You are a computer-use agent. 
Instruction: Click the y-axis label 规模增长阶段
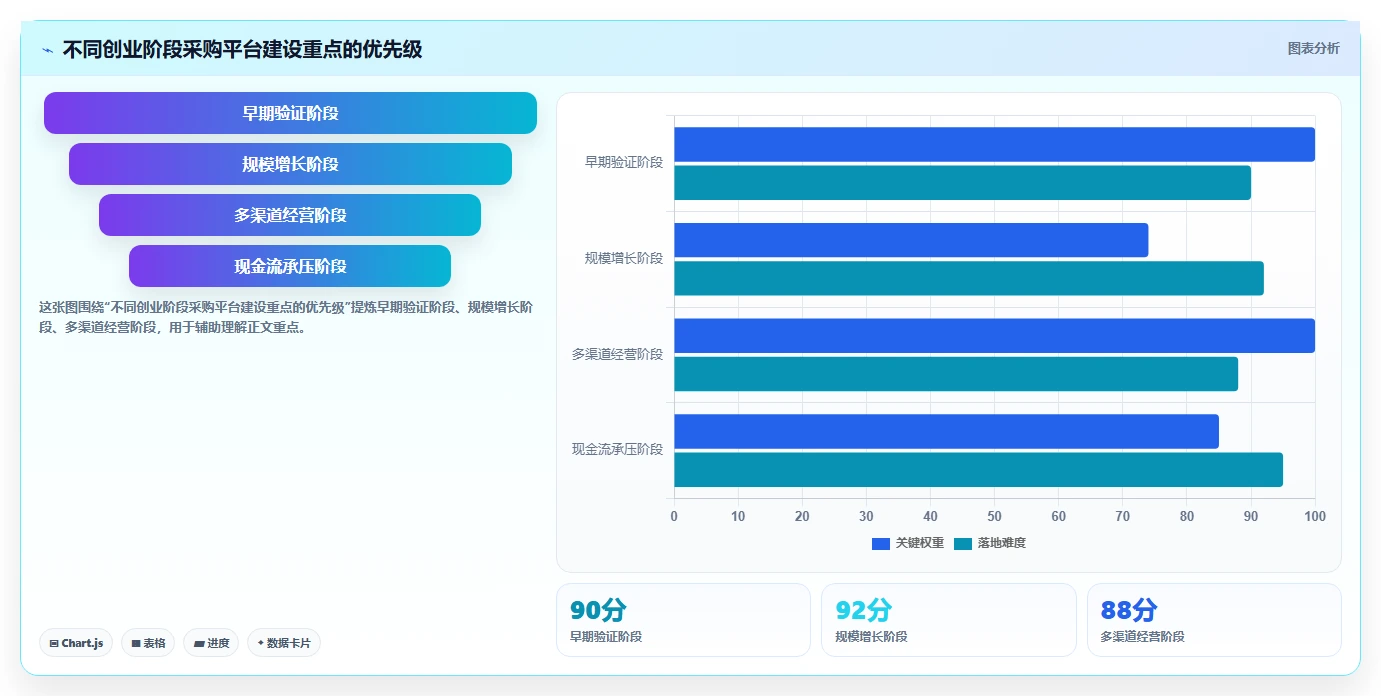(x=624, y=258)
